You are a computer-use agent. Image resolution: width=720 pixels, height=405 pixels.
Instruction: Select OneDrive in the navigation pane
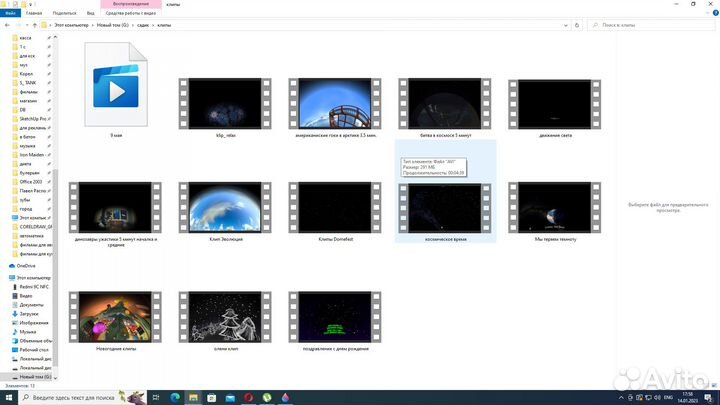coord(26,265)
